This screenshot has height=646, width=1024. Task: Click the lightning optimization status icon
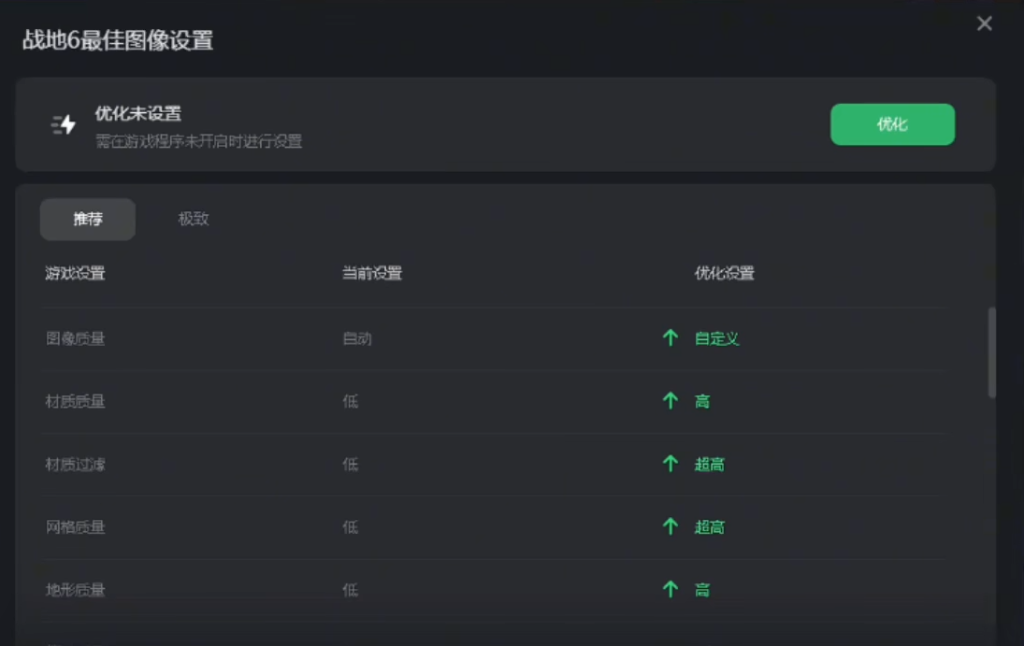click(64, 125)
